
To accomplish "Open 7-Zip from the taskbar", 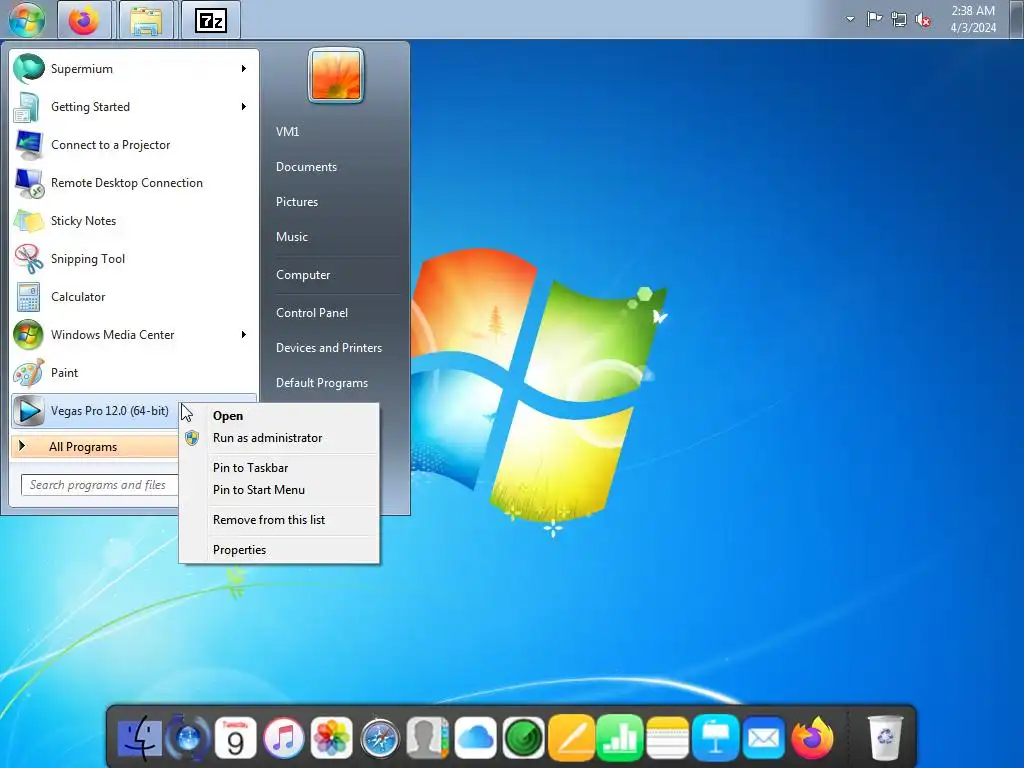I will [x=210, y=20].
